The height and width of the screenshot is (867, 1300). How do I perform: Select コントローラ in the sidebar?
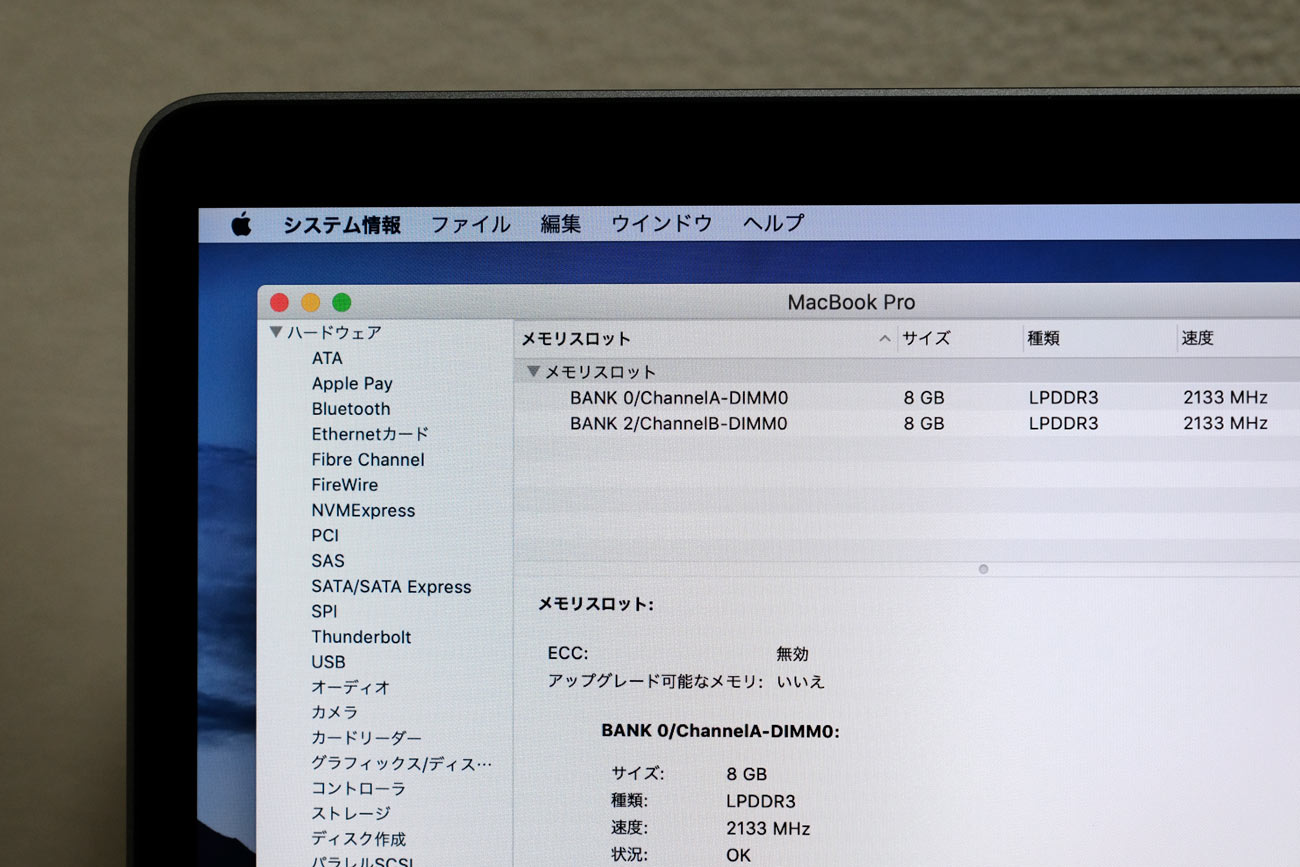pyautogui.click(x=358, y=789)
